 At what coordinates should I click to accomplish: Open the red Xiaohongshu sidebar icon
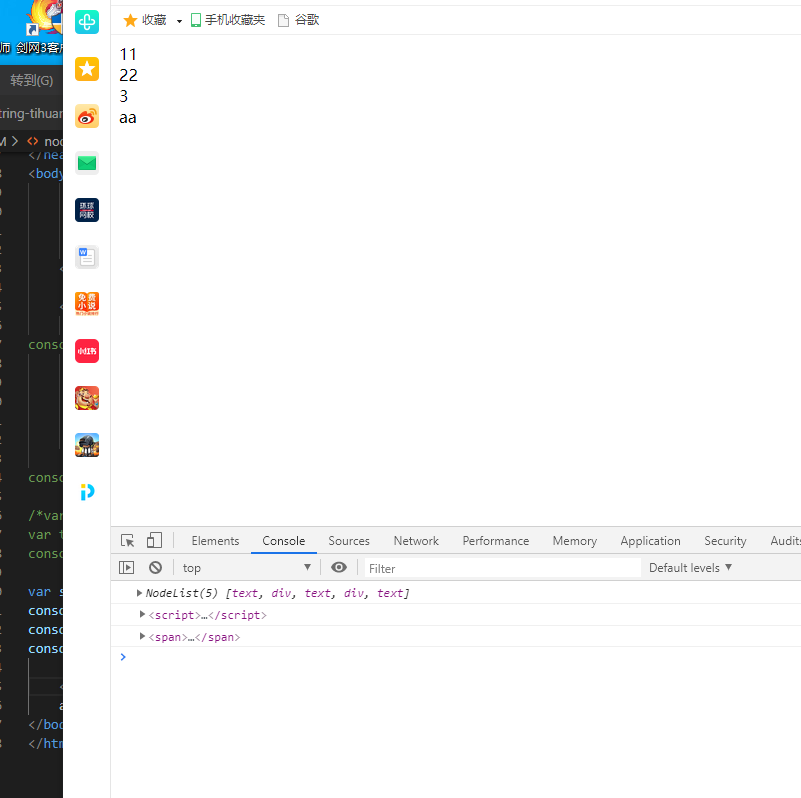pyautogui.click(x=87, y=351)
